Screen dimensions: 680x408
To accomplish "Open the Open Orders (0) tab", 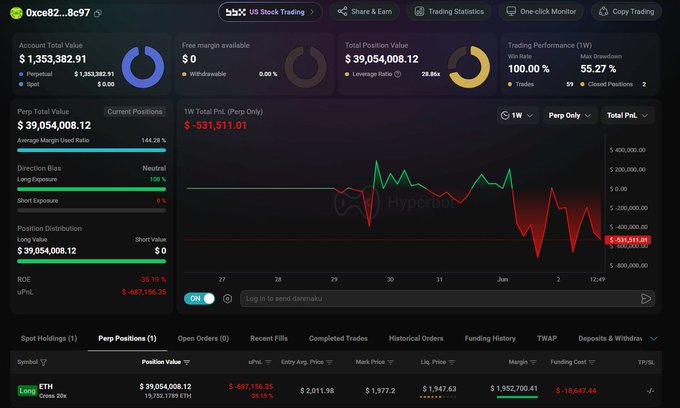I will click(203, 339).
